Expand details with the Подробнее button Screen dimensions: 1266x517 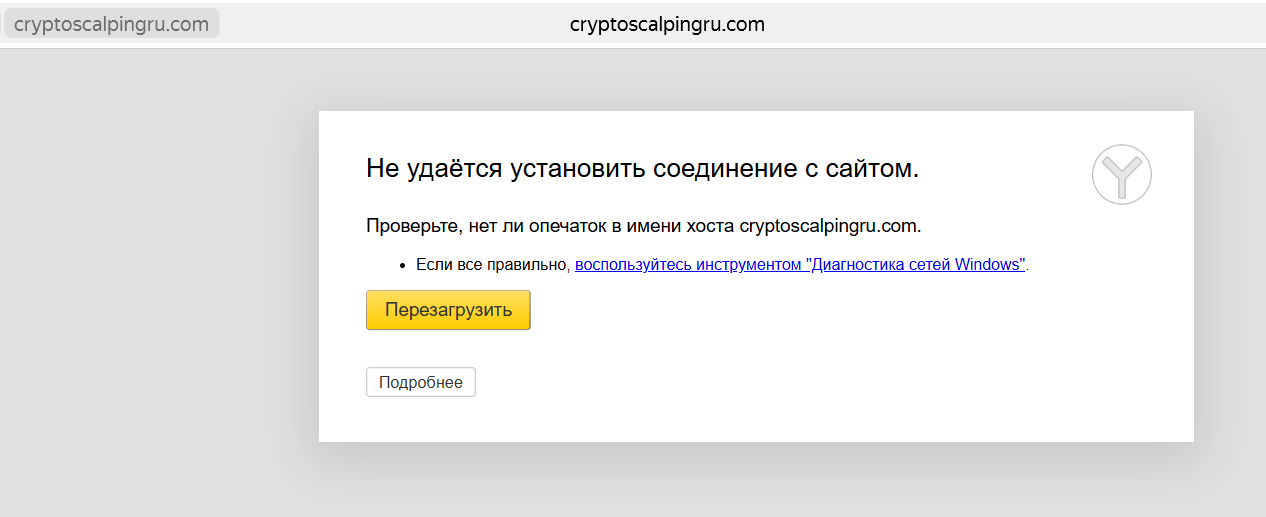coord(420,382)
